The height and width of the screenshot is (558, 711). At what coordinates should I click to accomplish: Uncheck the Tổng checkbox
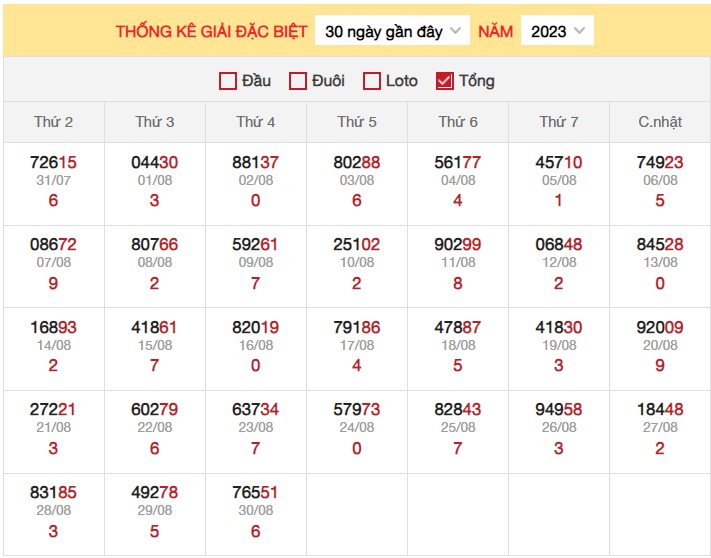[445, 81]
